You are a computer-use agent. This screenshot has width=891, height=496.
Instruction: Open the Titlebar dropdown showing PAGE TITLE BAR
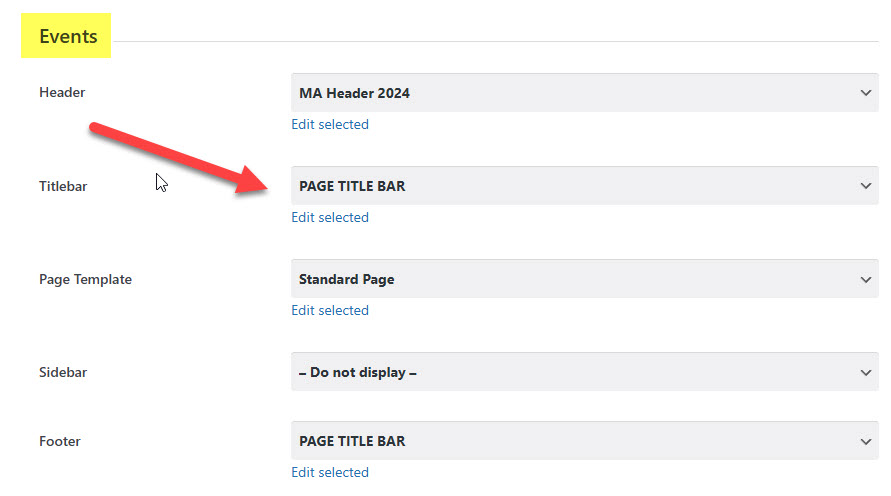coord(585,186)
